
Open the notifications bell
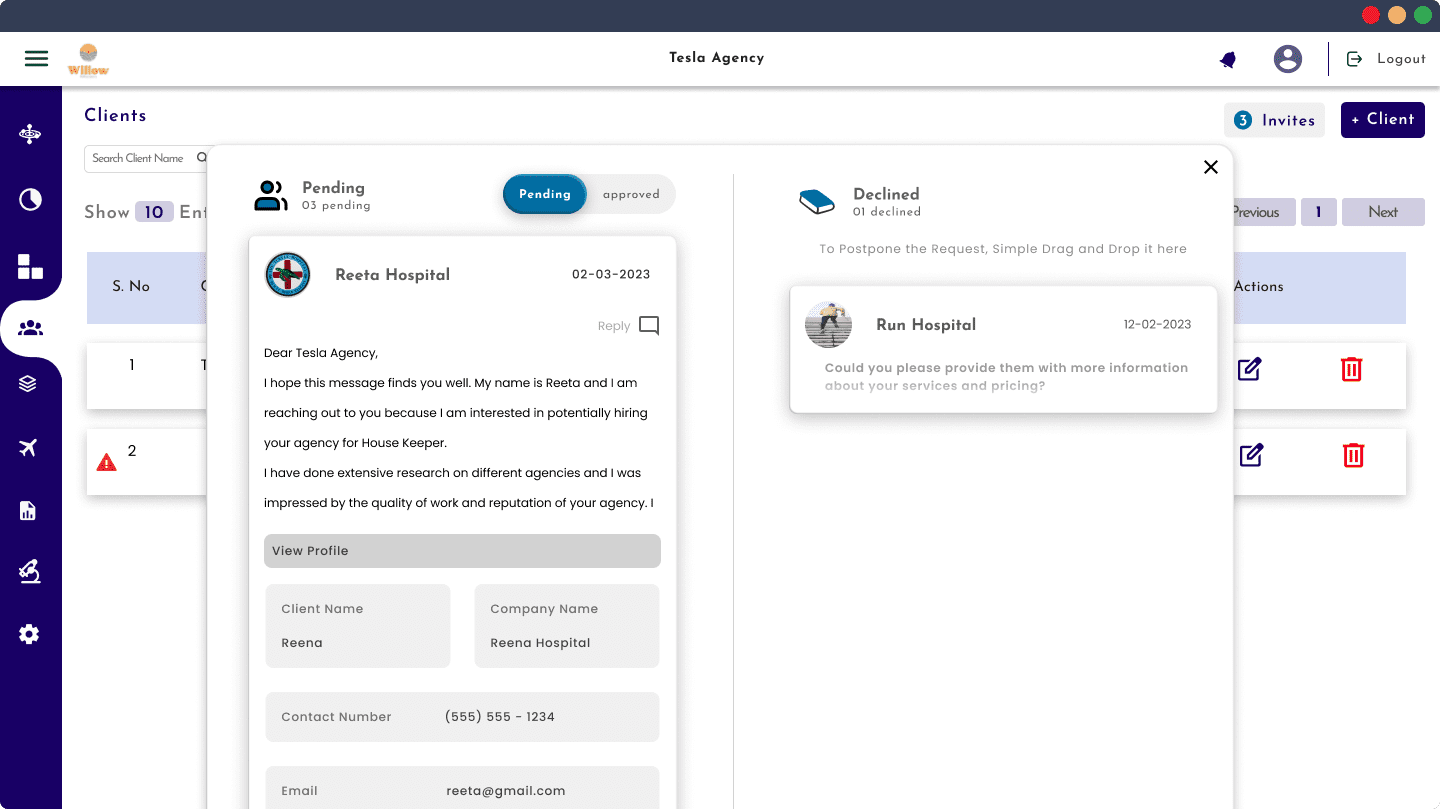[x=1228, y=60]
